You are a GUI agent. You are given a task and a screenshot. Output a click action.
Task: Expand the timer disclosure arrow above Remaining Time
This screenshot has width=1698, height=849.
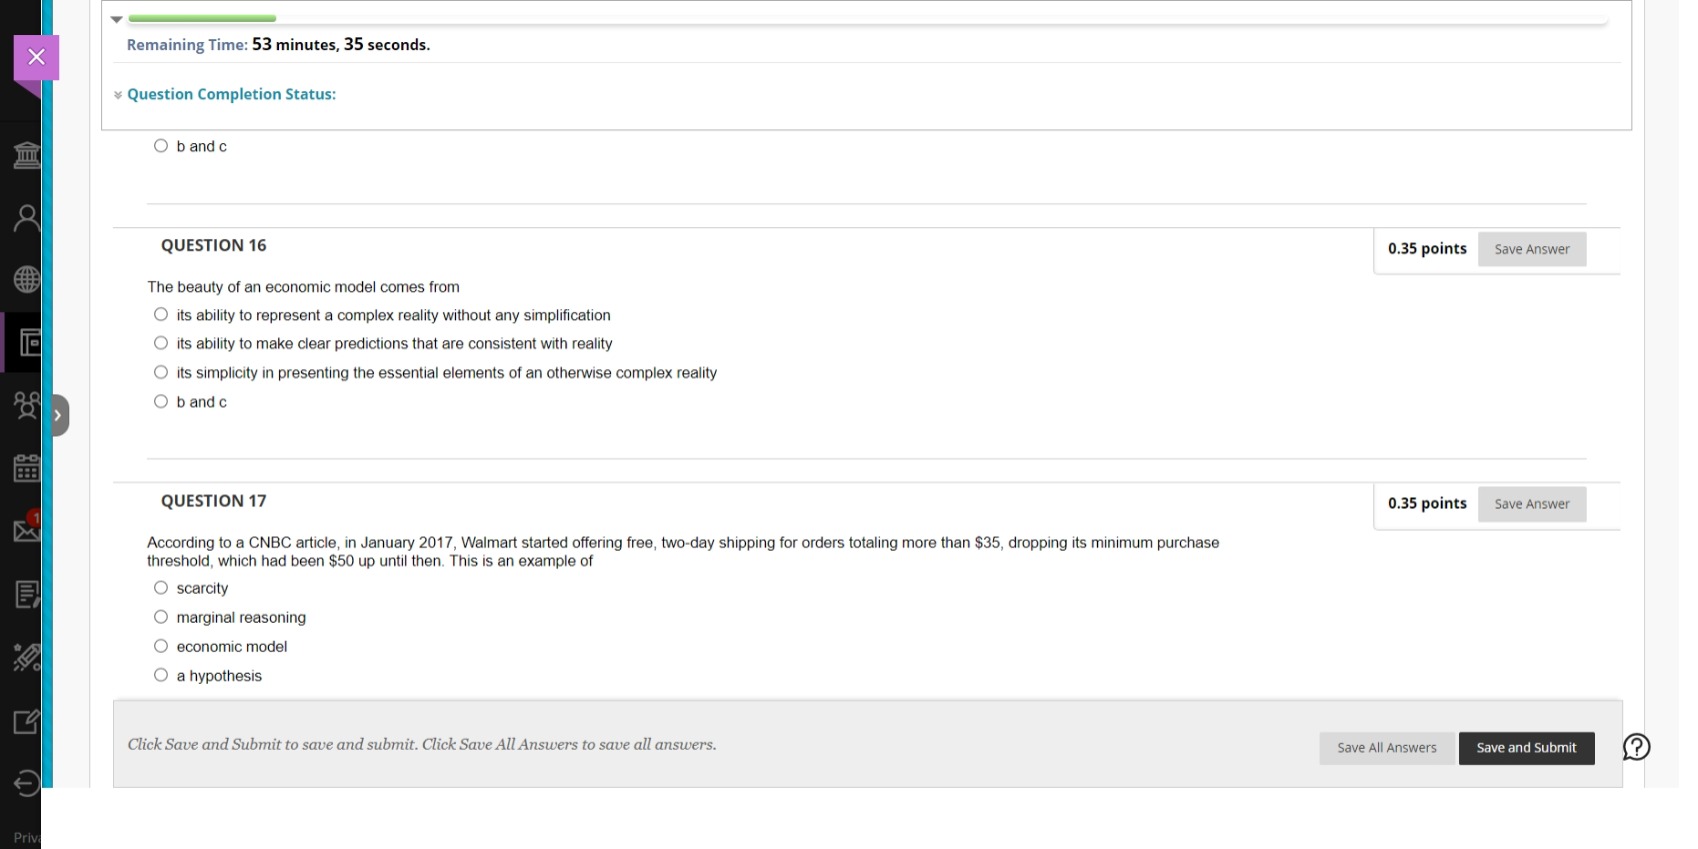click(116, 18)
